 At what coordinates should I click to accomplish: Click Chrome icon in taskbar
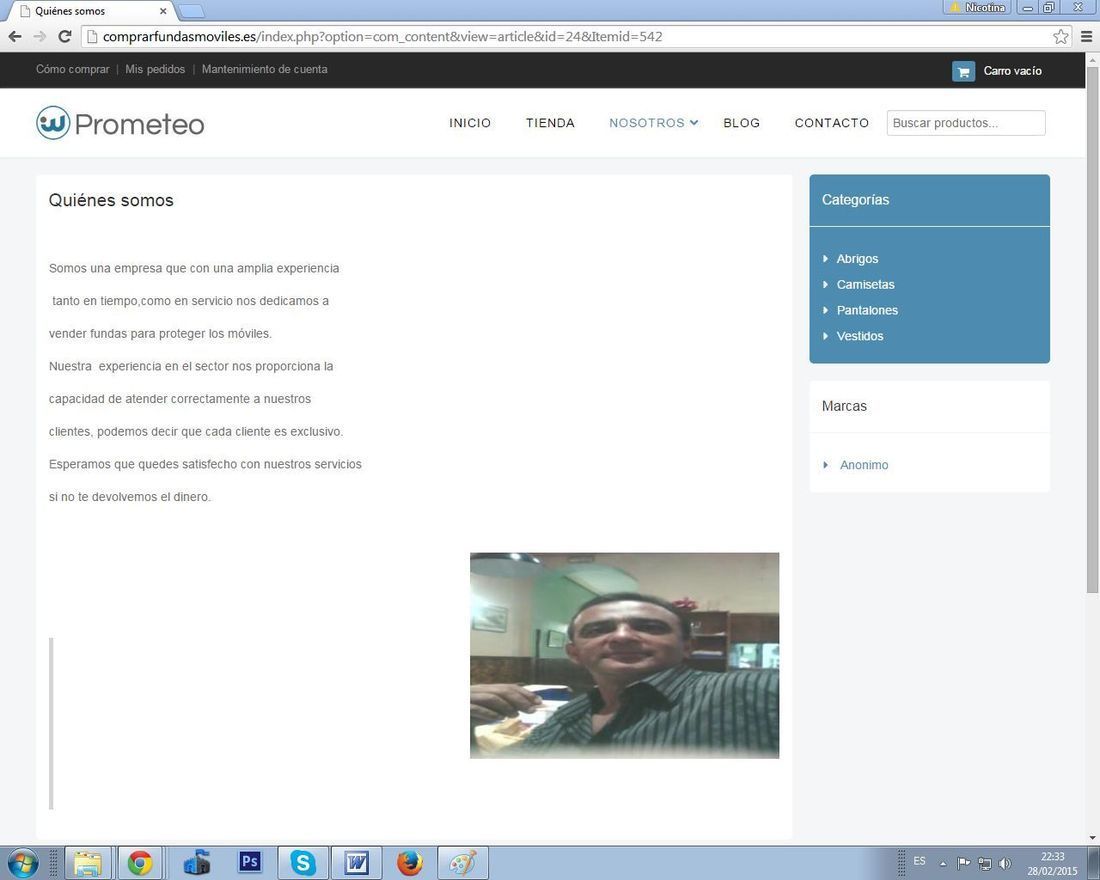point(140,863)
